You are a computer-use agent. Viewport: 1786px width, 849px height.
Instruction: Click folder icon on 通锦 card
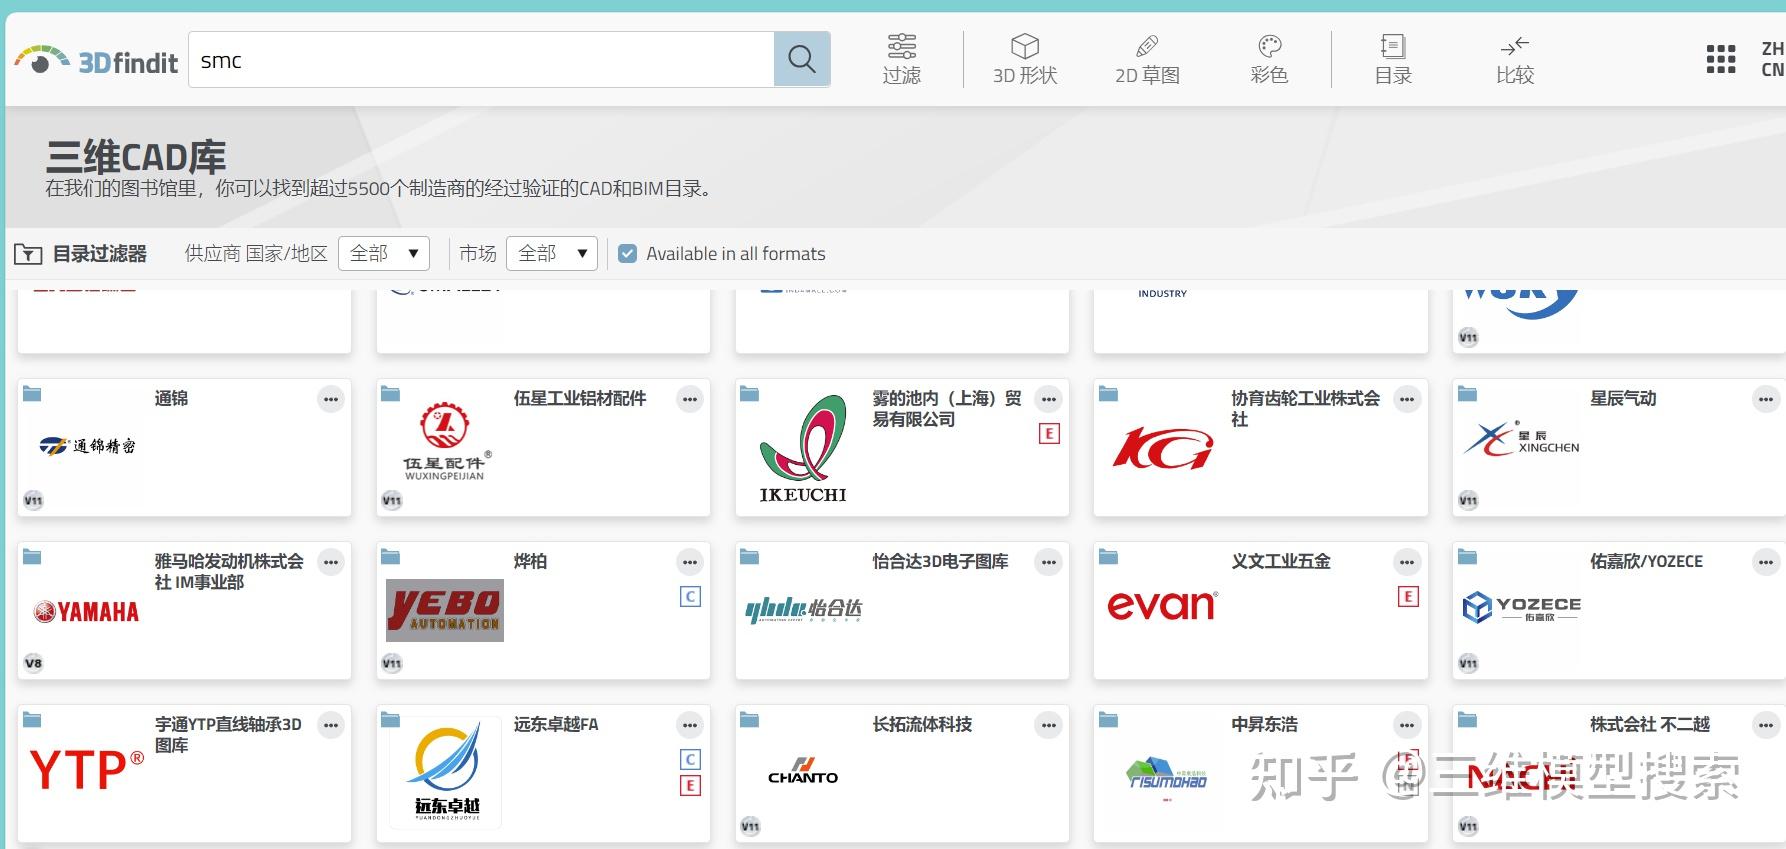coord(32,394)
